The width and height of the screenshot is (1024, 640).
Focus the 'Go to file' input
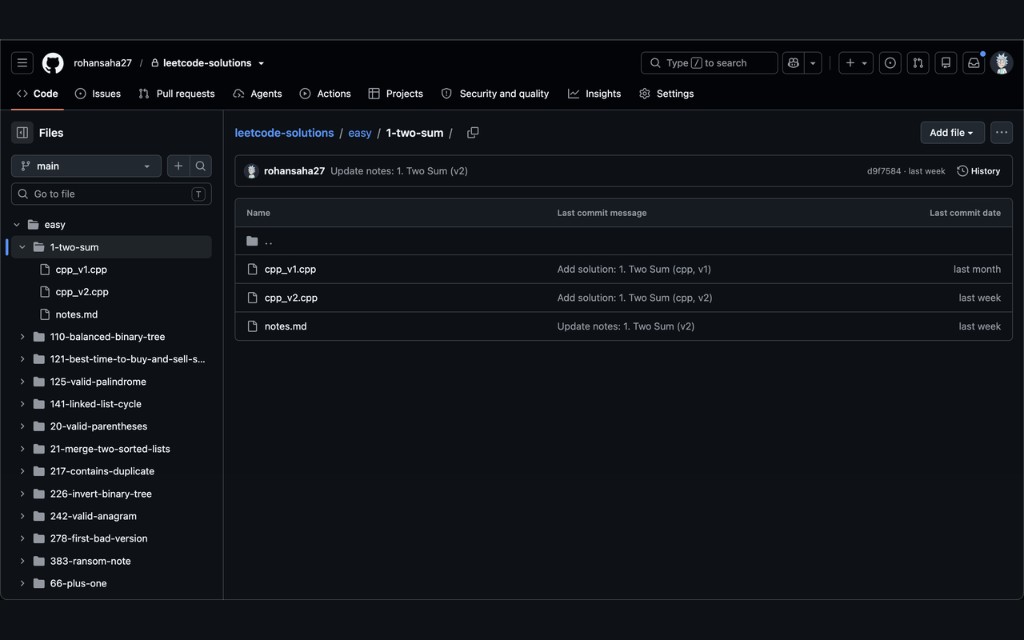click(x=111, y=194)
